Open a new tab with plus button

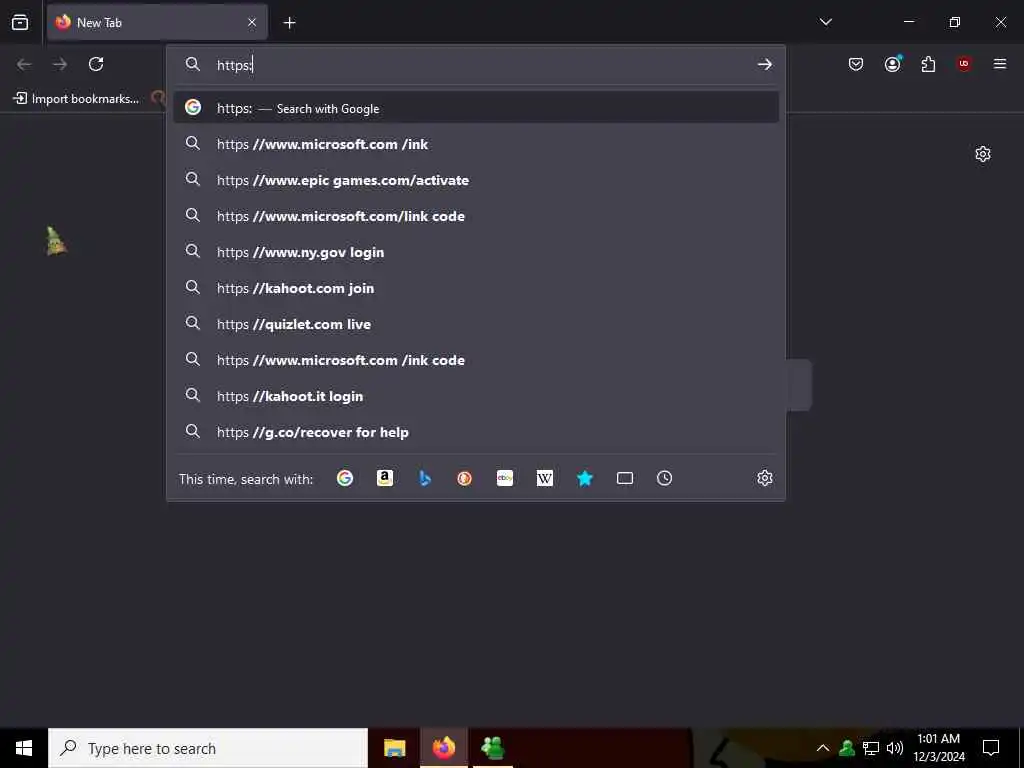pos(289,23)
